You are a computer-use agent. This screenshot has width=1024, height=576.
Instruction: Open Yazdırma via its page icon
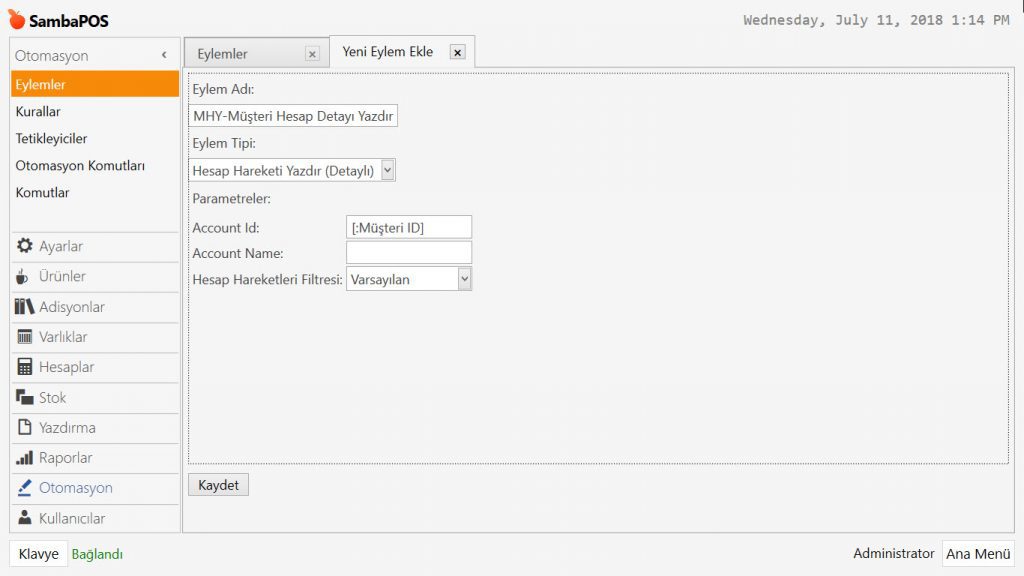pos(25,427)
